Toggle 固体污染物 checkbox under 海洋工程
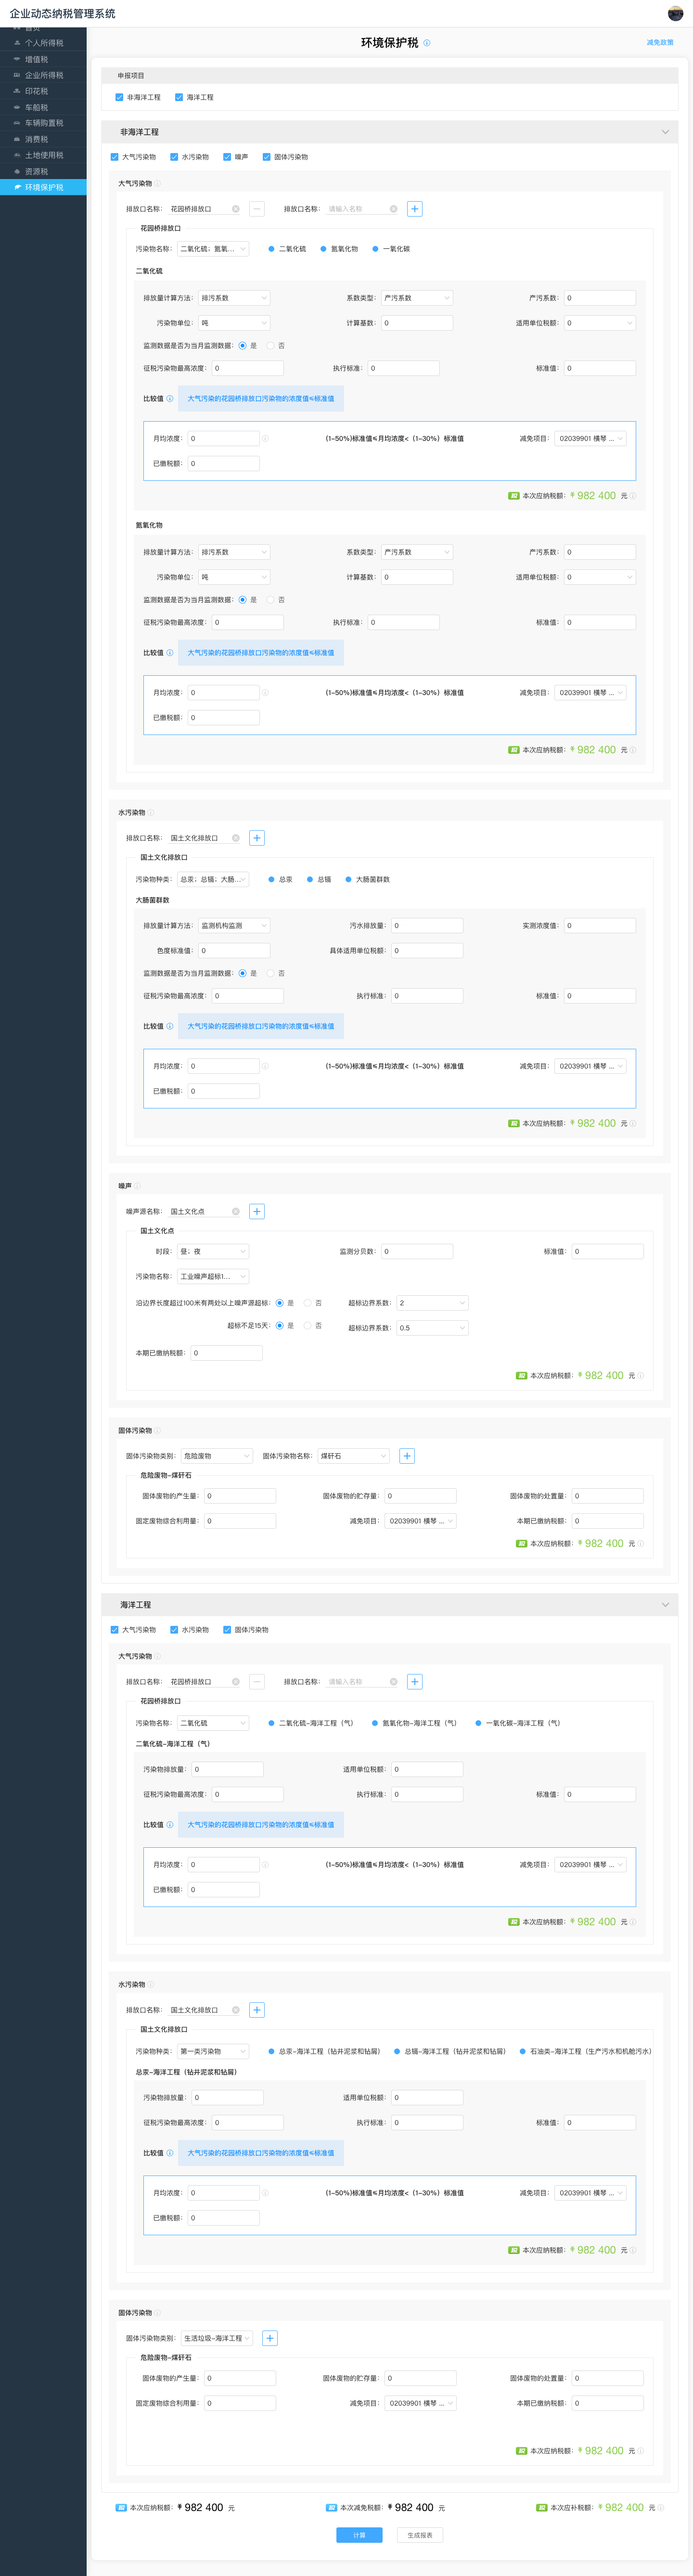The width and height of the screenshot is (693, 2576). [227, 1630]
